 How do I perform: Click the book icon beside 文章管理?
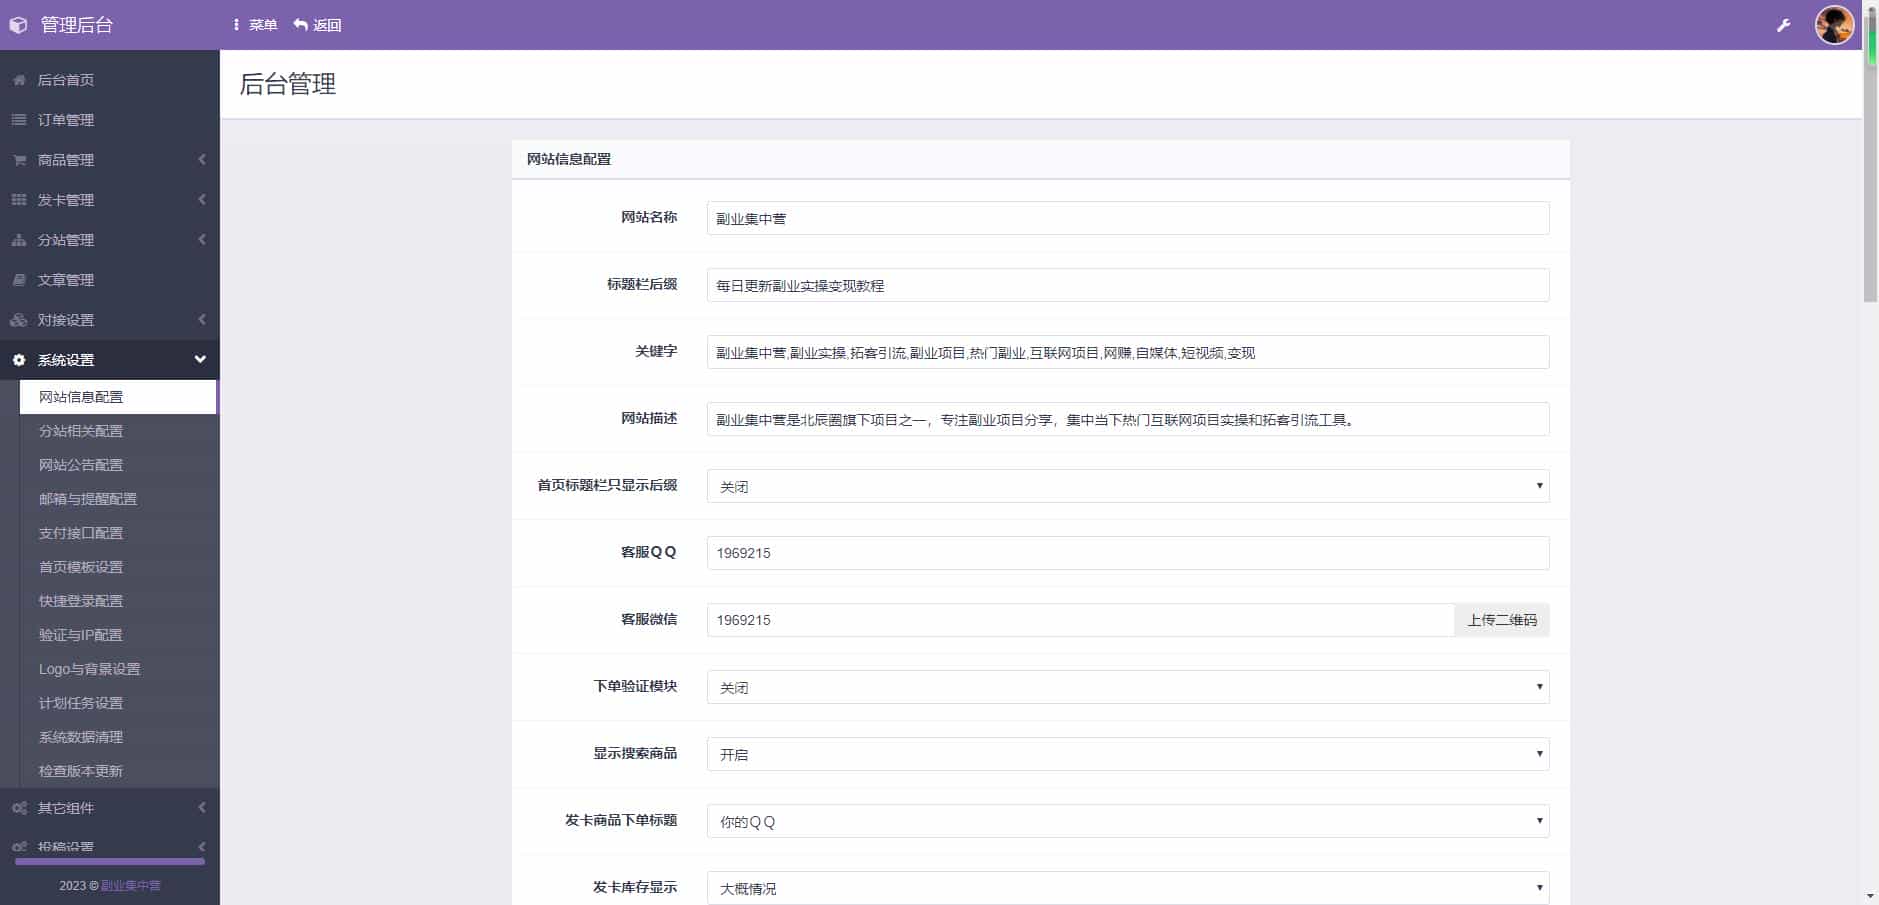(19, 280)
